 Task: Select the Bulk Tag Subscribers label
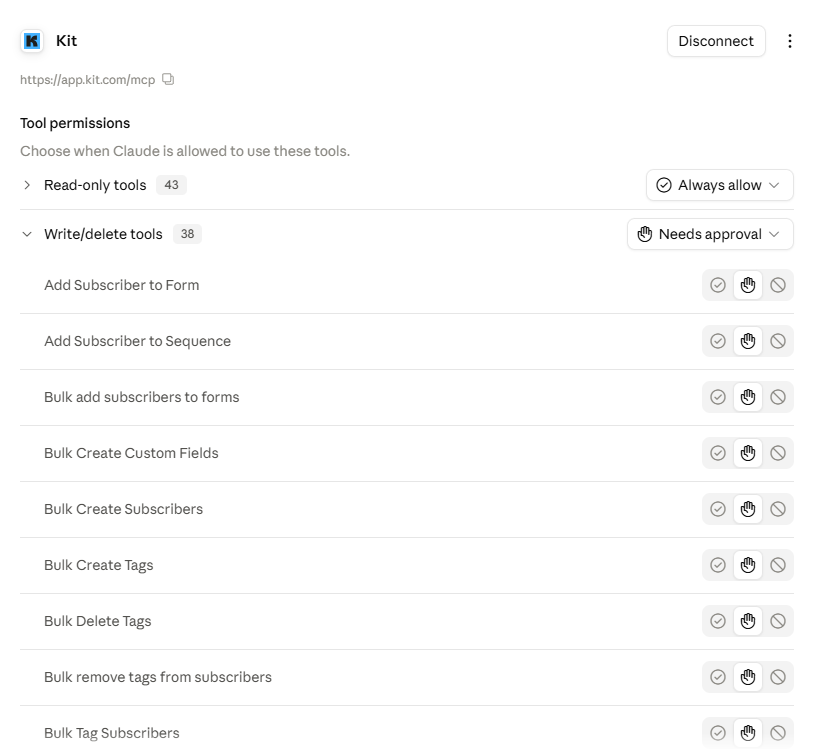point(111,733)
